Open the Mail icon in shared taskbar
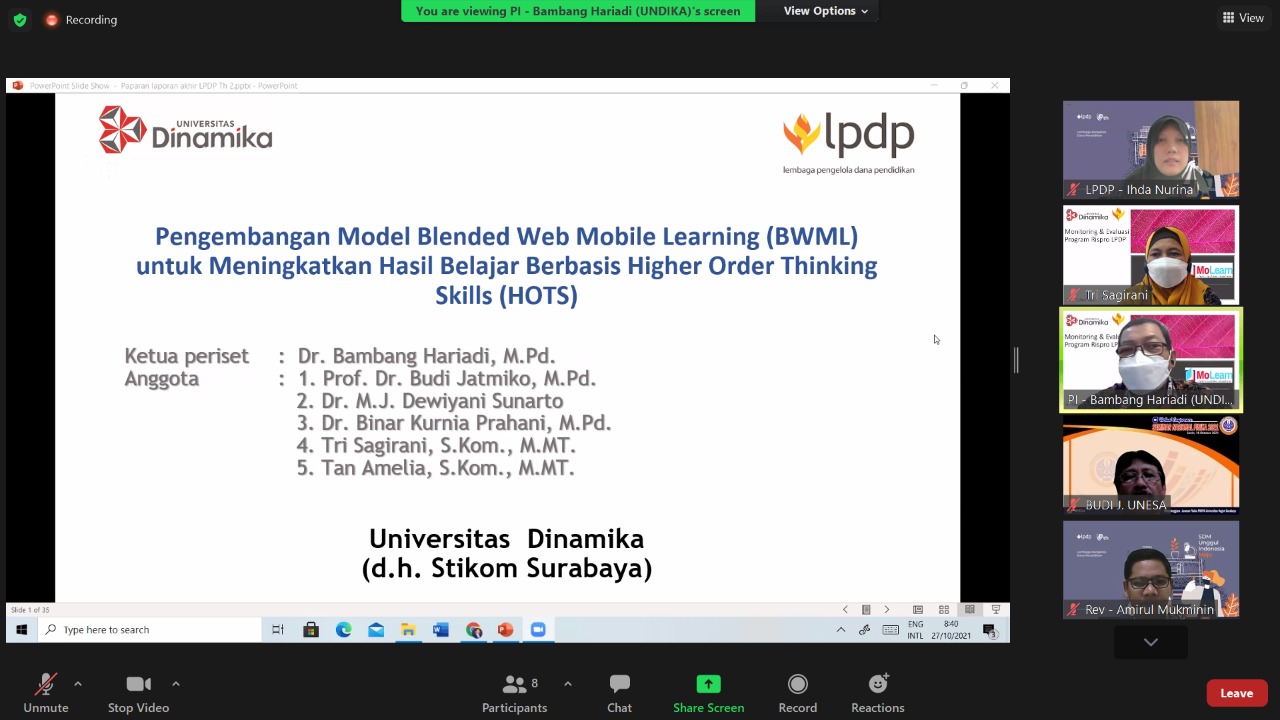The width and height of the screenshot is (1280, 720). [x=376, y=629]
